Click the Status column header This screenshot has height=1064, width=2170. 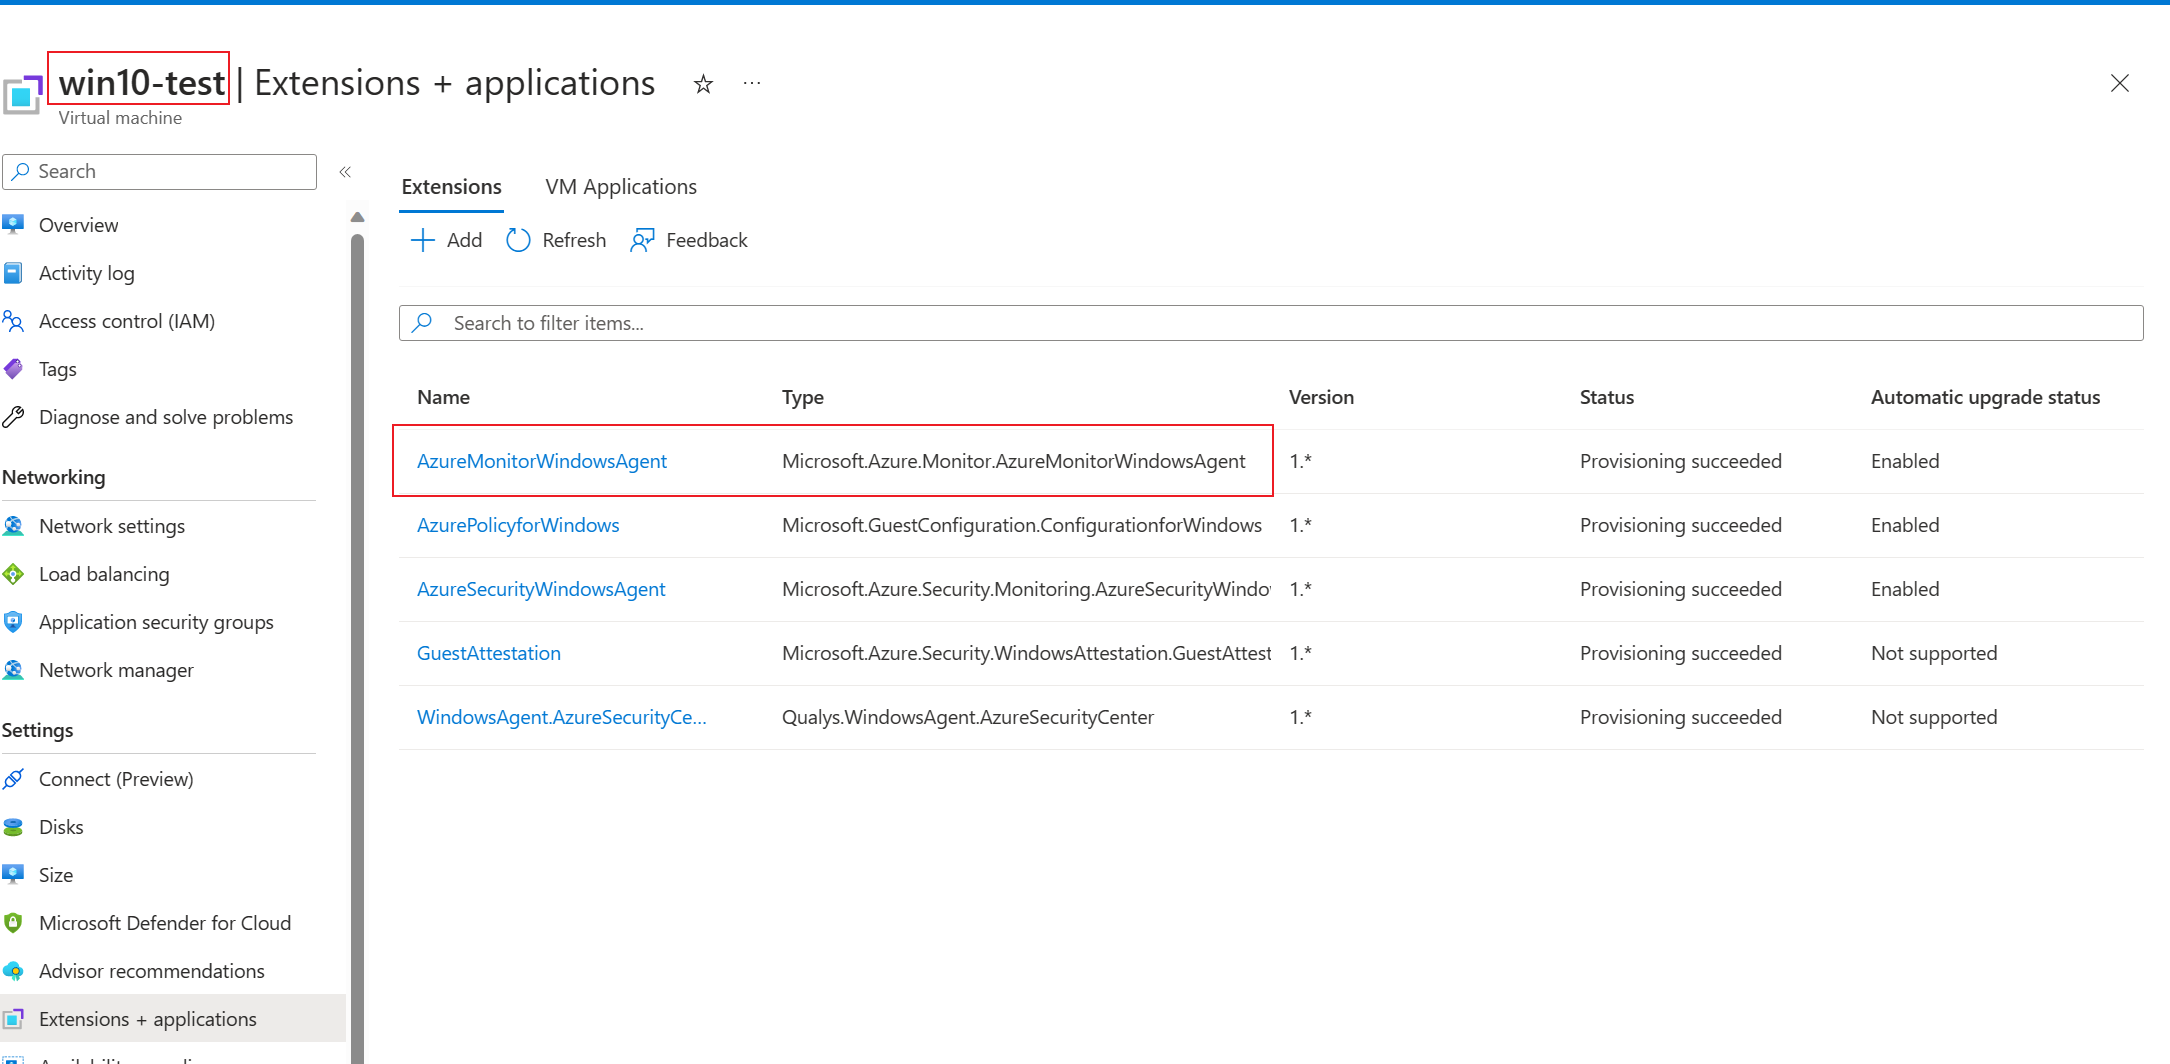pyautogui.click(x=1607, y=397)
